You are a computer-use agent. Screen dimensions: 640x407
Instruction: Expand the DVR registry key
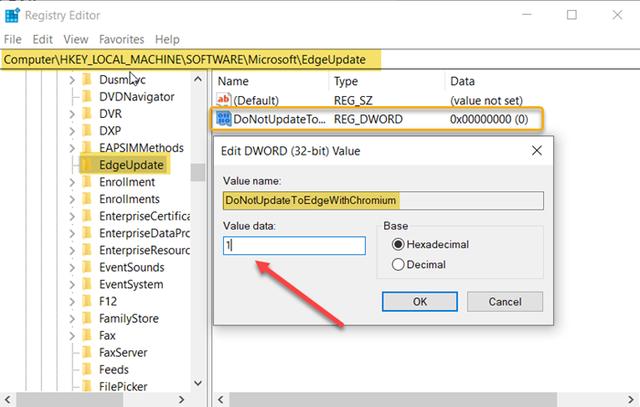[72, 113]
